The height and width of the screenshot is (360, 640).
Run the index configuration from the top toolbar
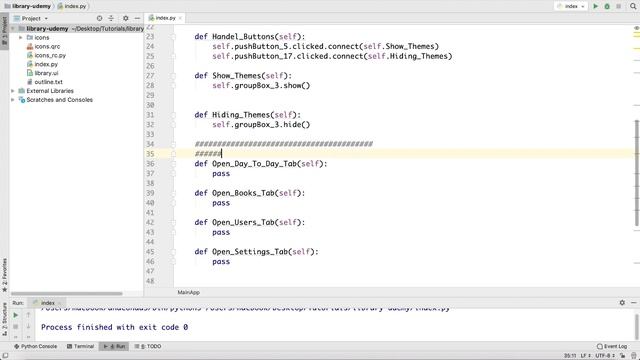pyautogui.click(x=596, y=6)
